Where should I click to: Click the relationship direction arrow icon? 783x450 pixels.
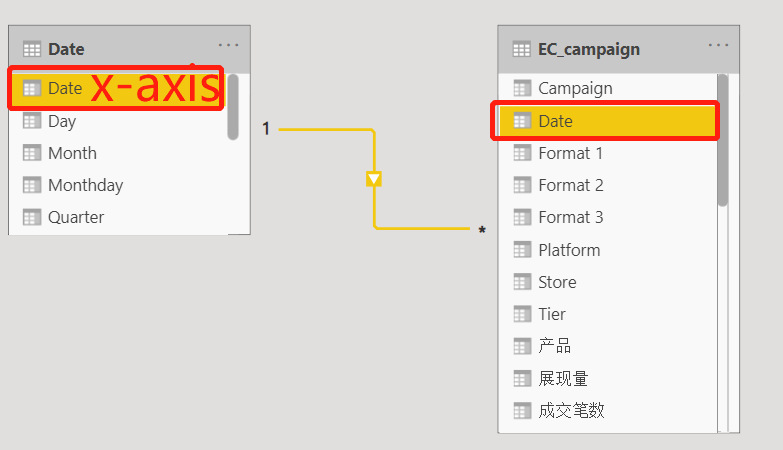click(x=374, y=179)
